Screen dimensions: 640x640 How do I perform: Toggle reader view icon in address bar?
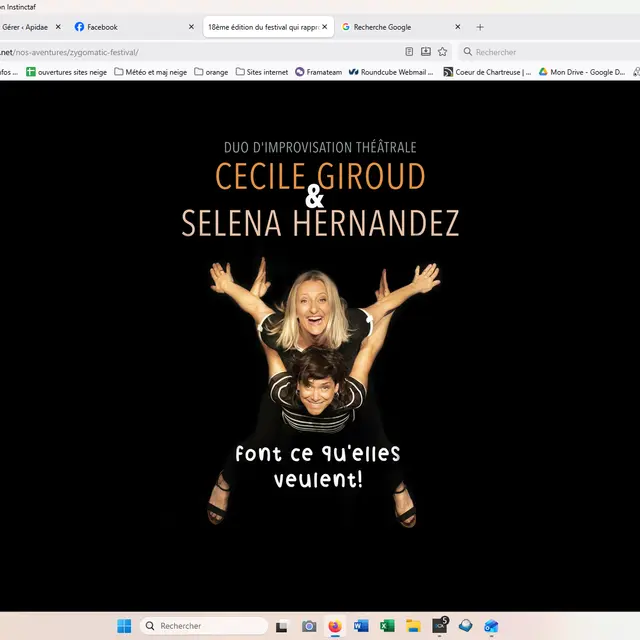(409, 51)
